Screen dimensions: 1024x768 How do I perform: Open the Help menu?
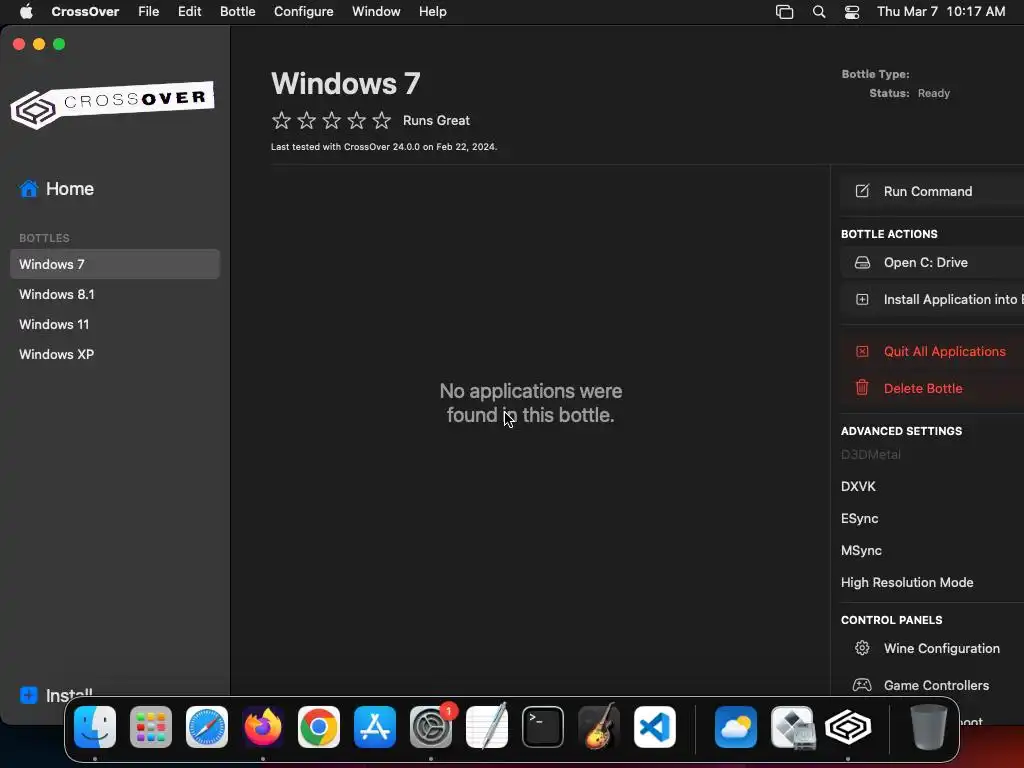pos(432,11)
